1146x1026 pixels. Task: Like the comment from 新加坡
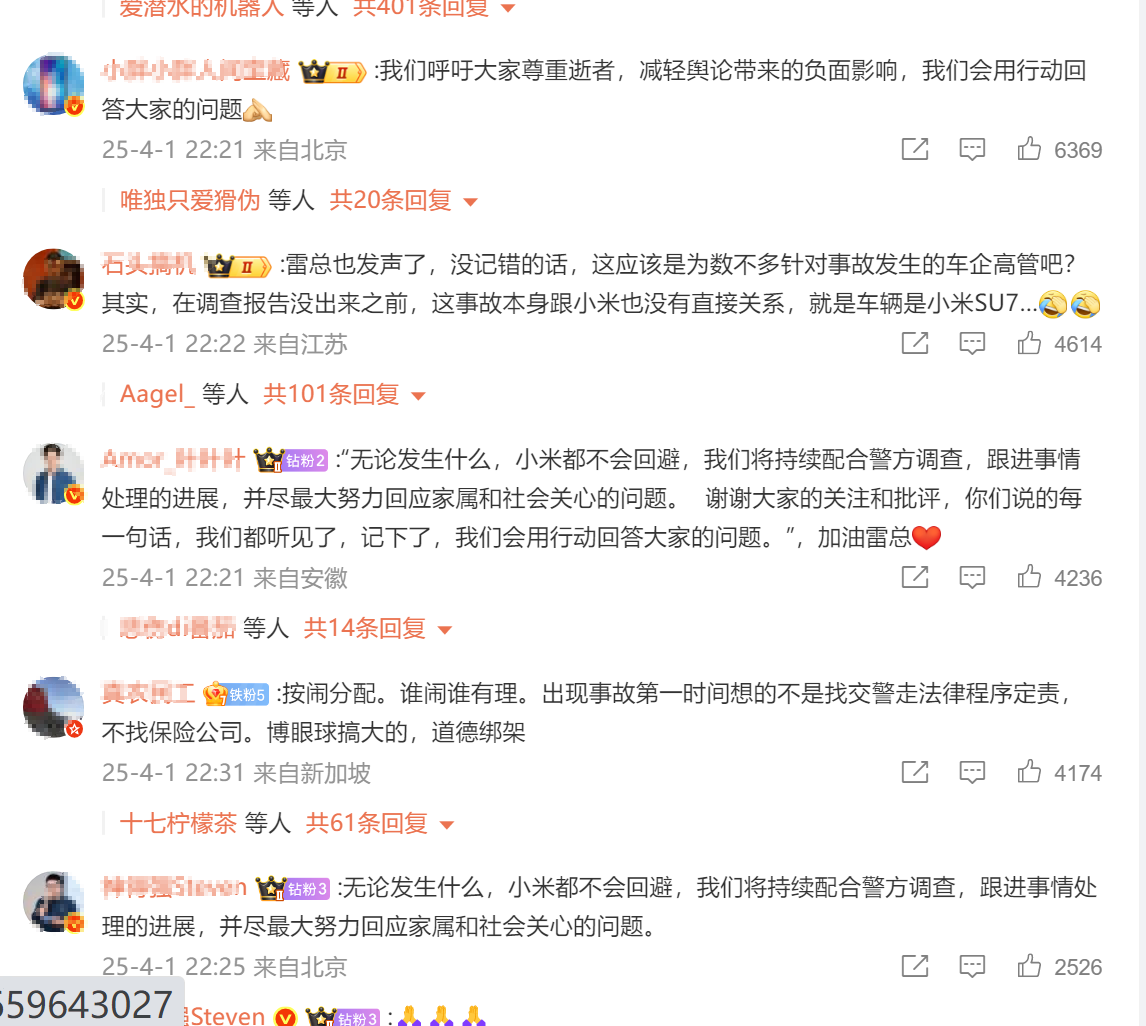coord(1029,772)
